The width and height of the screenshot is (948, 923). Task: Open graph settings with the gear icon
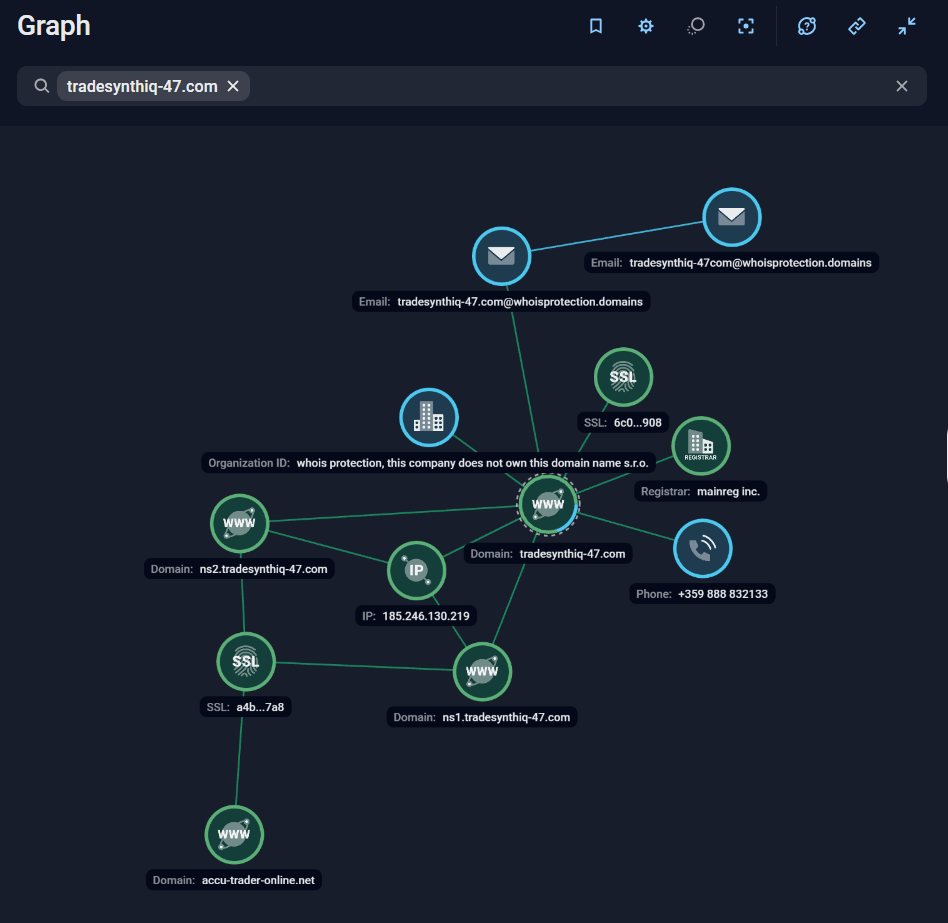pos(645,26)
